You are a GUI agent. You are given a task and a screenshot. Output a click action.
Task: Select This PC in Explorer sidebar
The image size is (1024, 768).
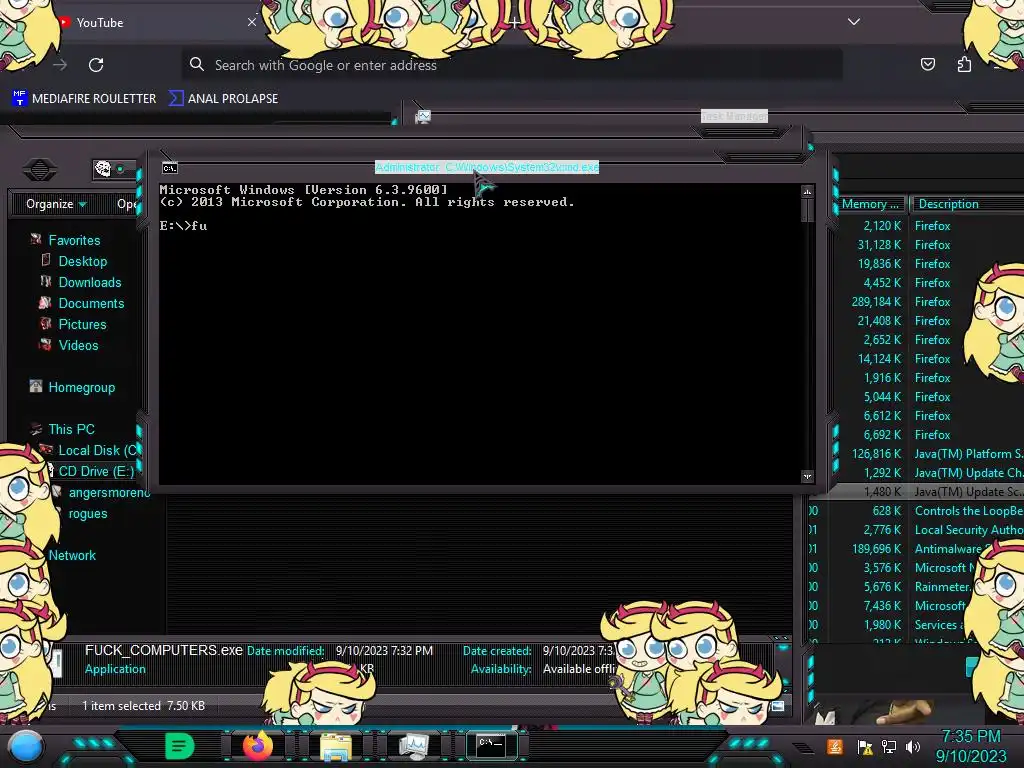coord(71,429)
